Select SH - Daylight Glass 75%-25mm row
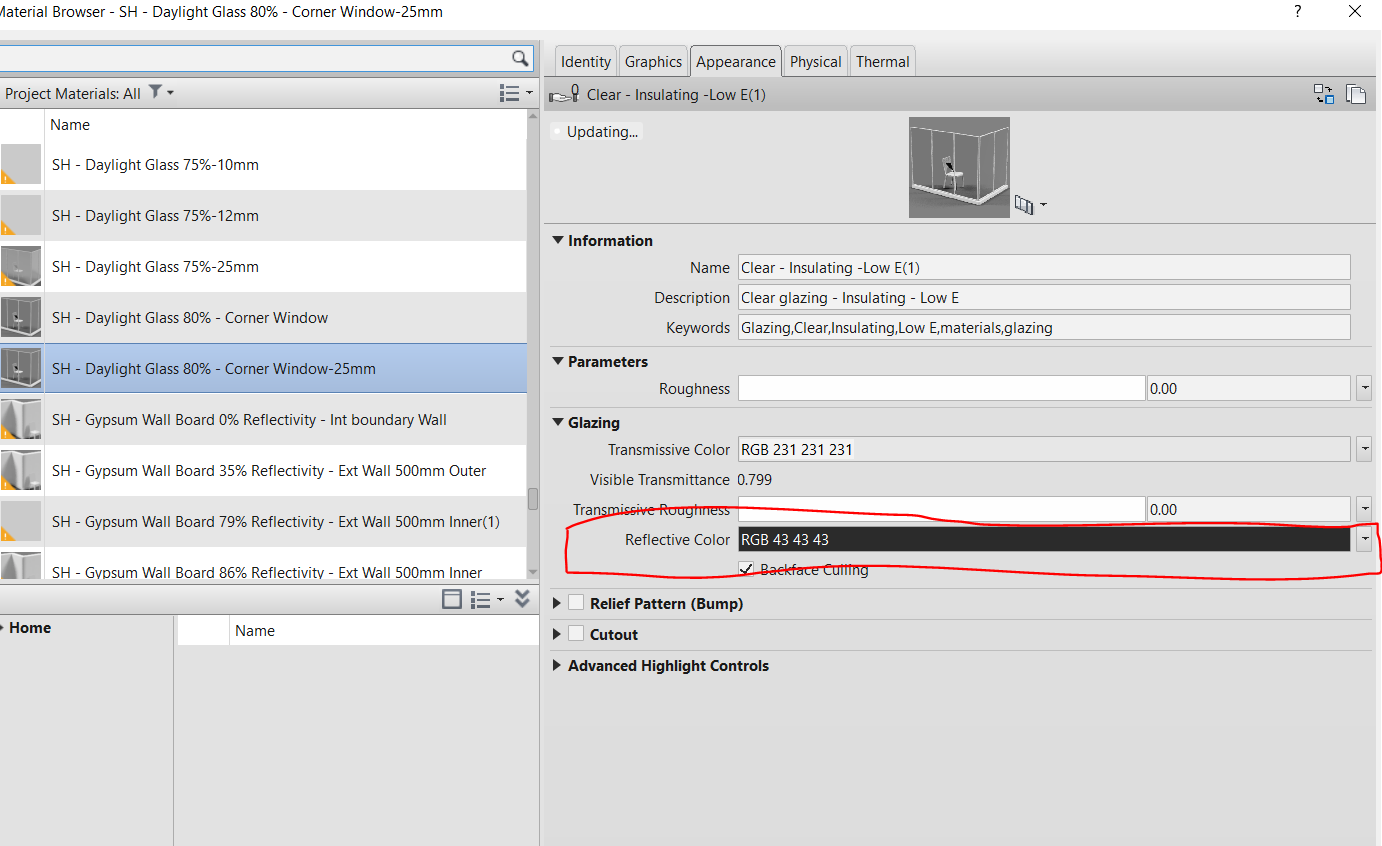1382x846 pixels. [263, 266]
